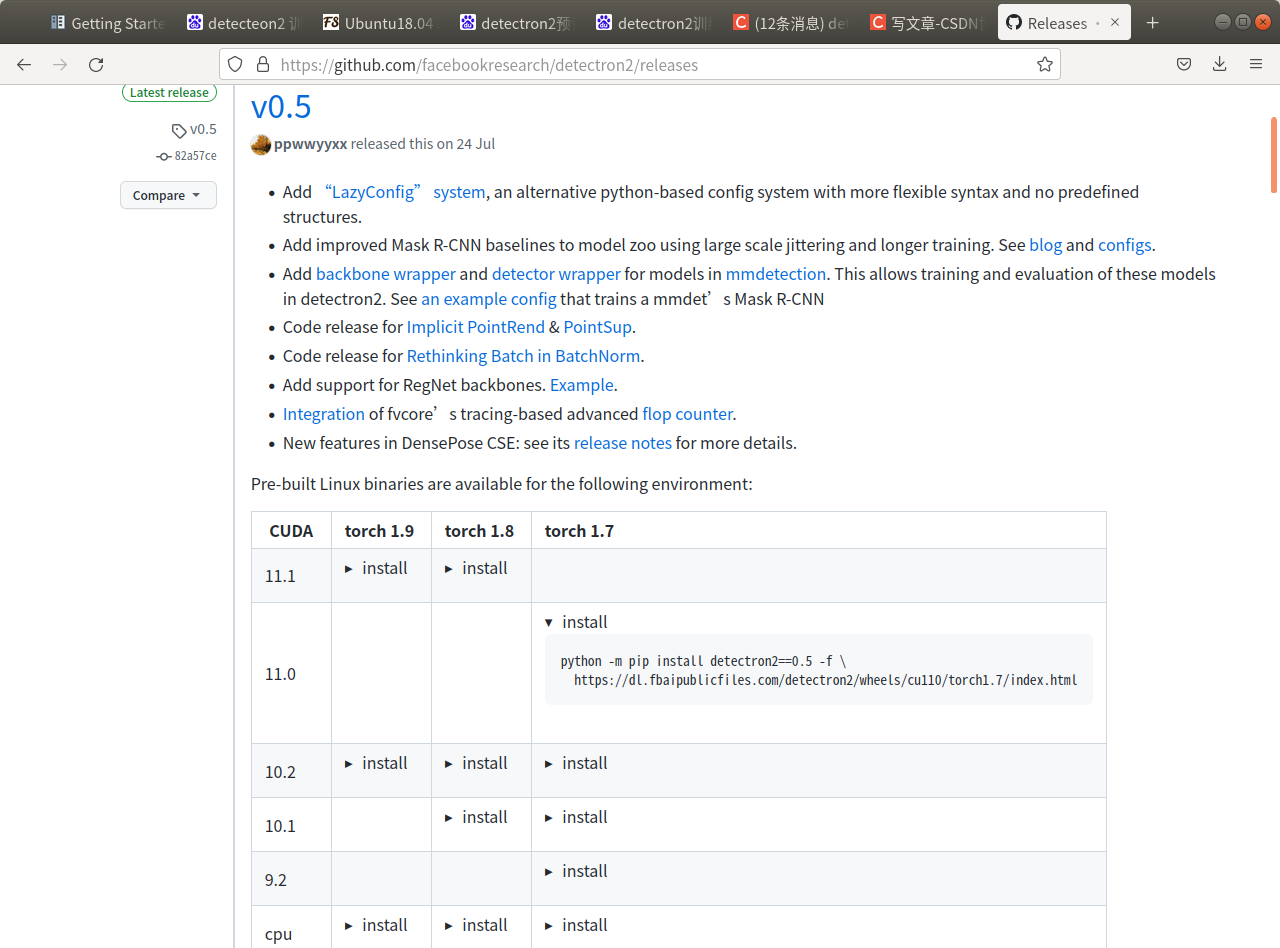Open ppwwyyxx user profile link

(311, 144)
